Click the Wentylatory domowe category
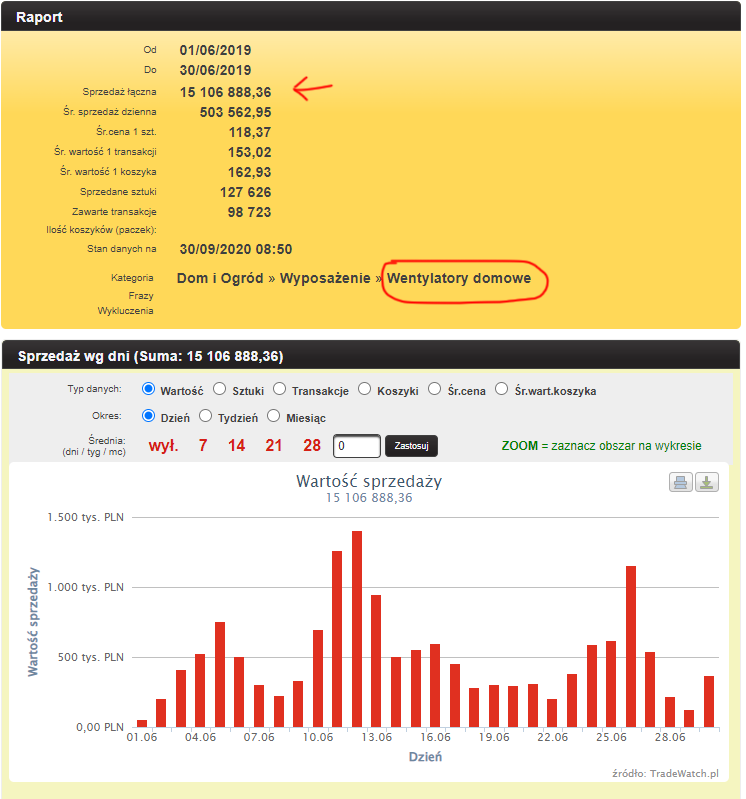The image size is (746, 799). (x=459, y=278)
